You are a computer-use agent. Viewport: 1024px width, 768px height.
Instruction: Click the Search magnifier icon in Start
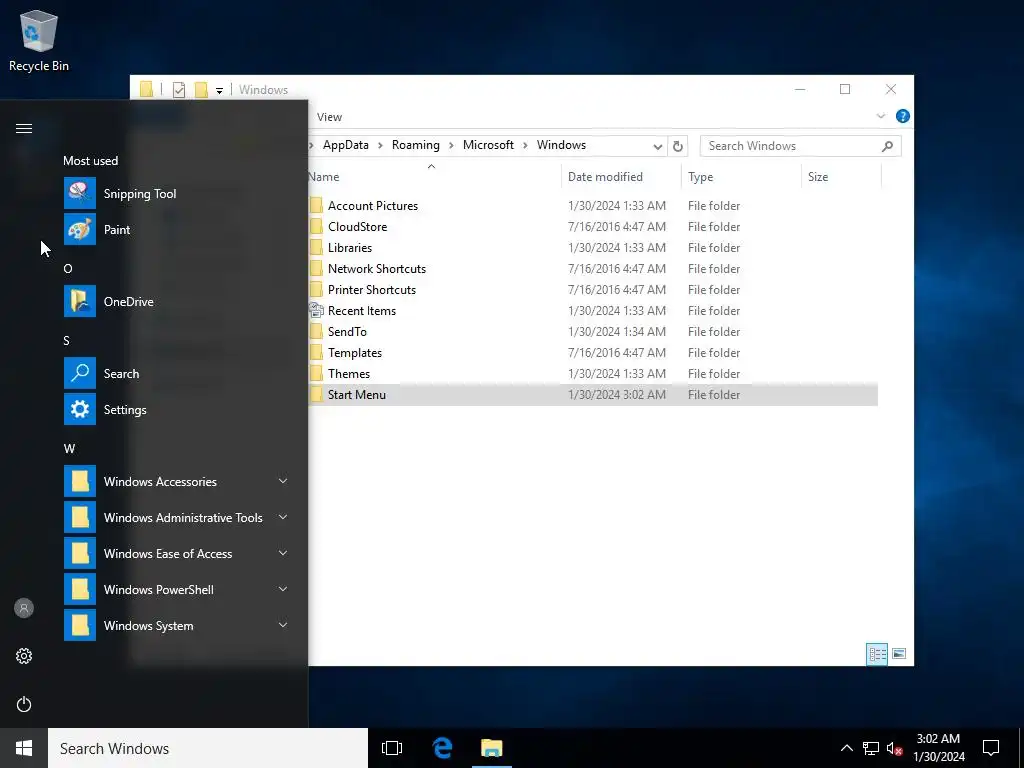(80, 373)
